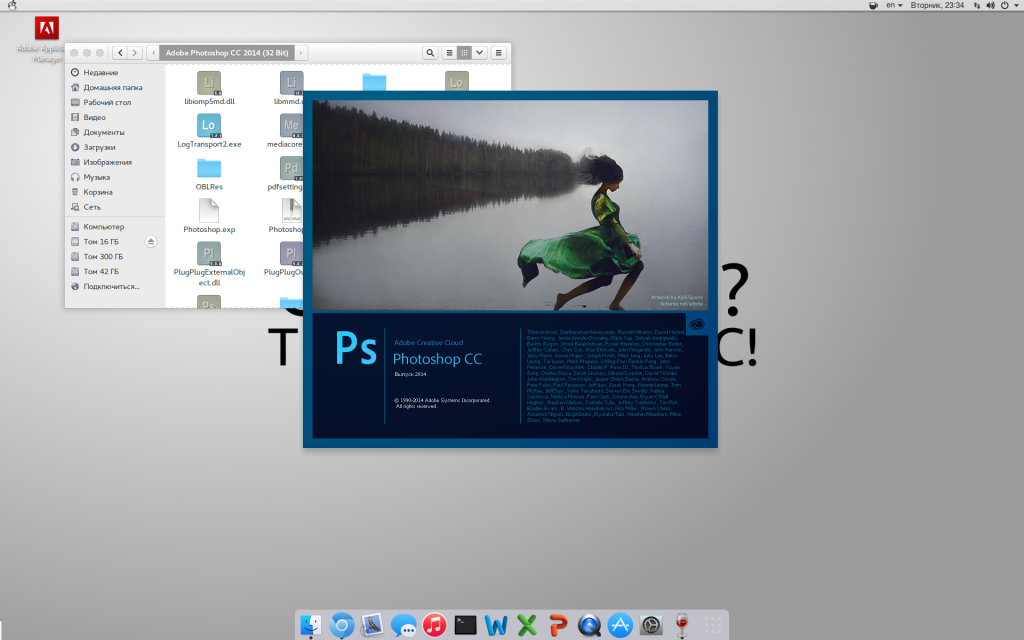Viewport: 1024px width, 640px height.
Task: Open system menu arrow beside power icon
Action: pyautogui.click(x=1017, y=5)
